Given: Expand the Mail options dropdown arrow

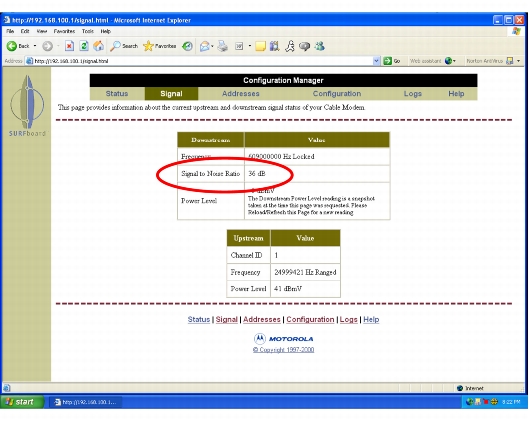Looking at the screenshot, I should 213,46.
